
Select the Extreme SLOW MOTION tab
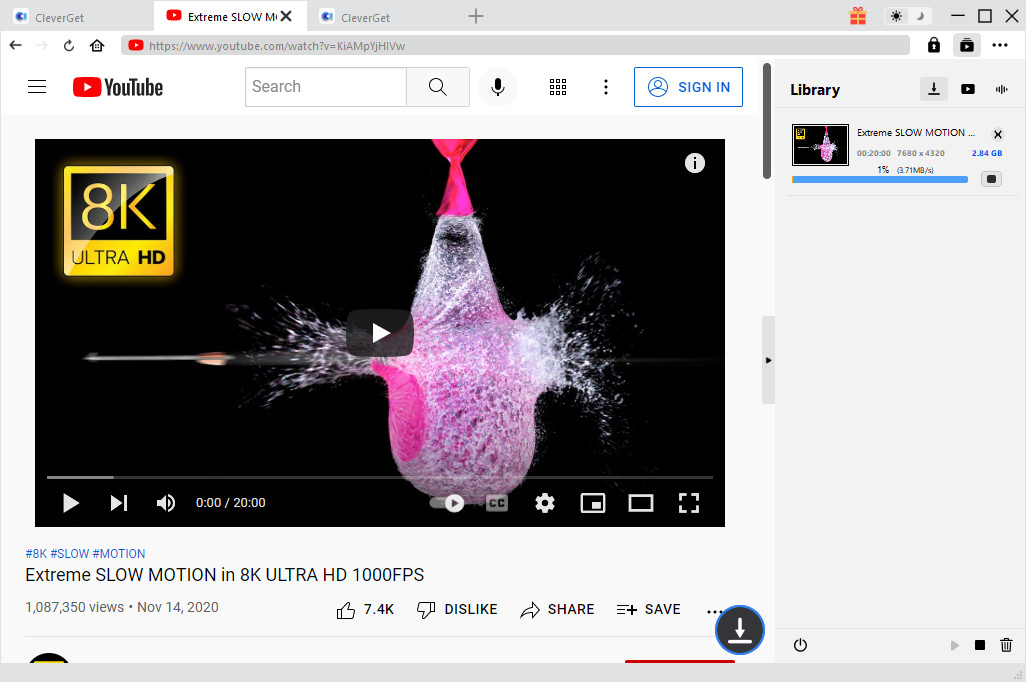coord(225,16)
